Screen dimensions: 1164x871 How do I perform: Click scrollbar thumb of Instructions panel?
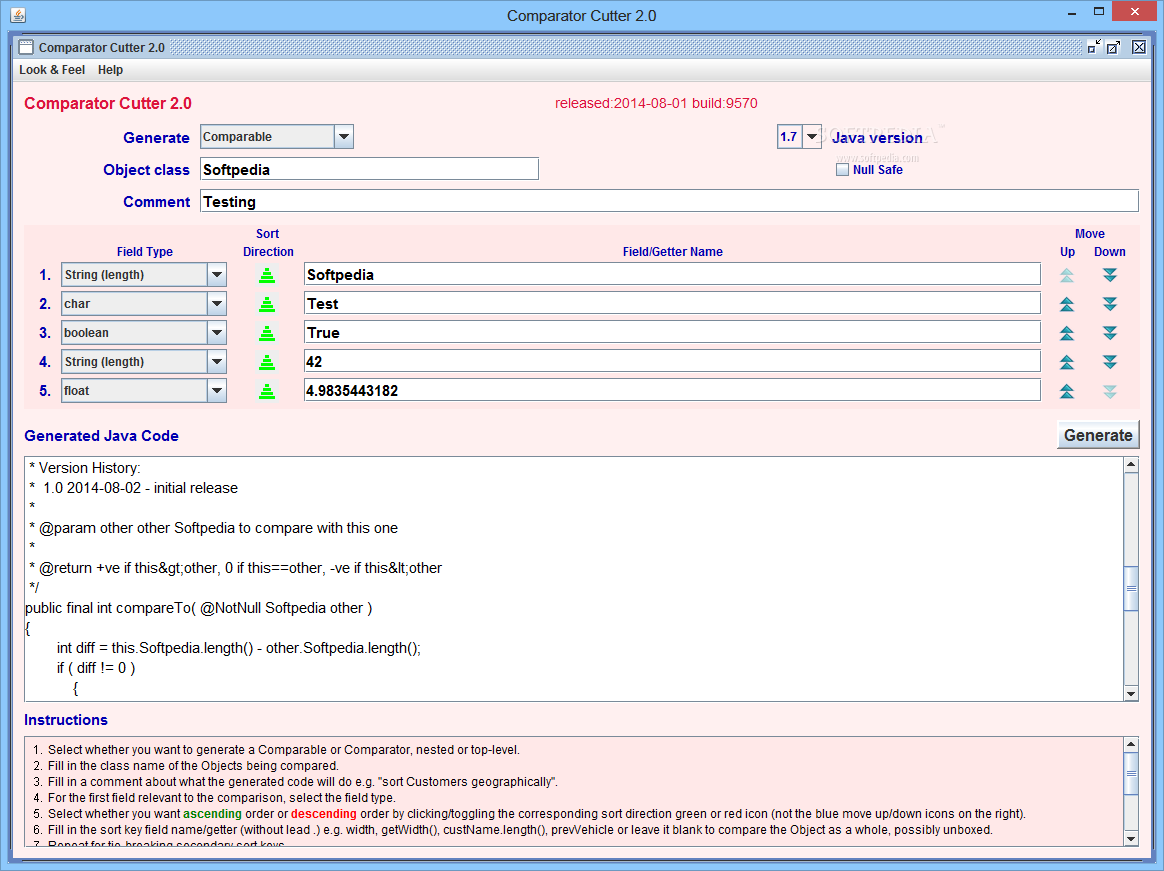(x=1131, y=774)
